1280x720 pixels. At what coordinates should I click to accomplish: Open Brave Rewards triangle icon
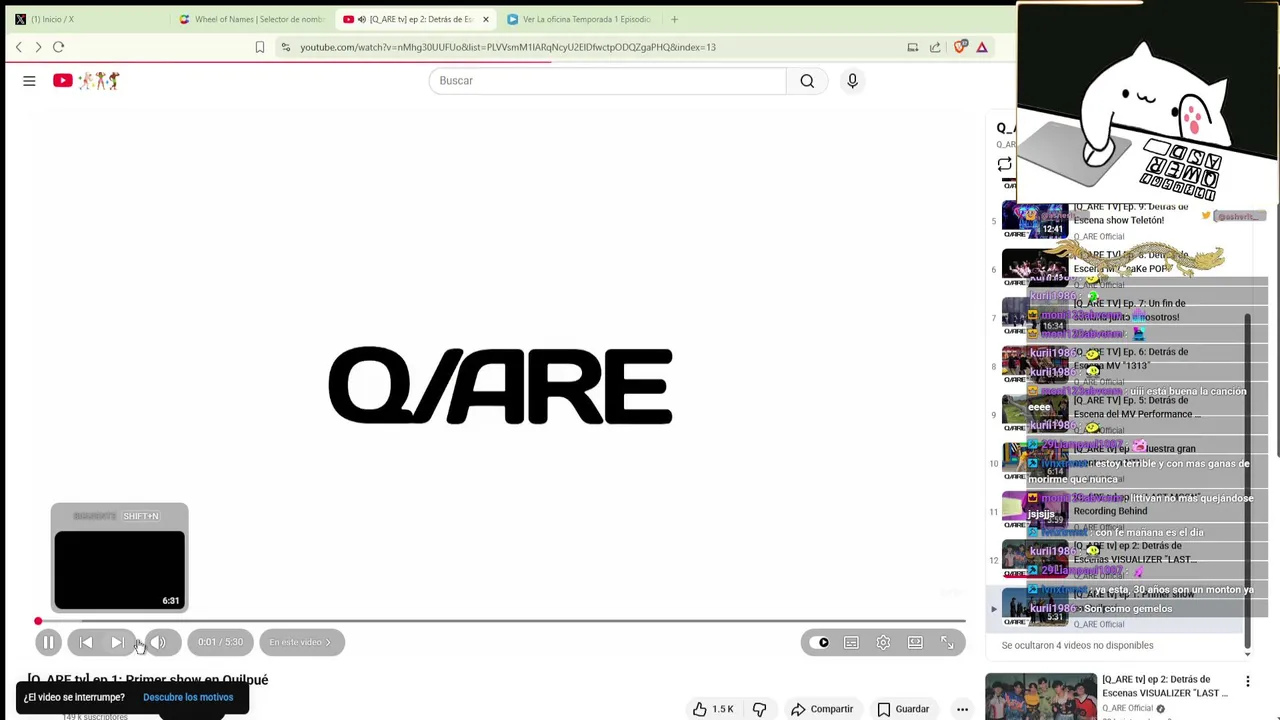tap(982, 47)
